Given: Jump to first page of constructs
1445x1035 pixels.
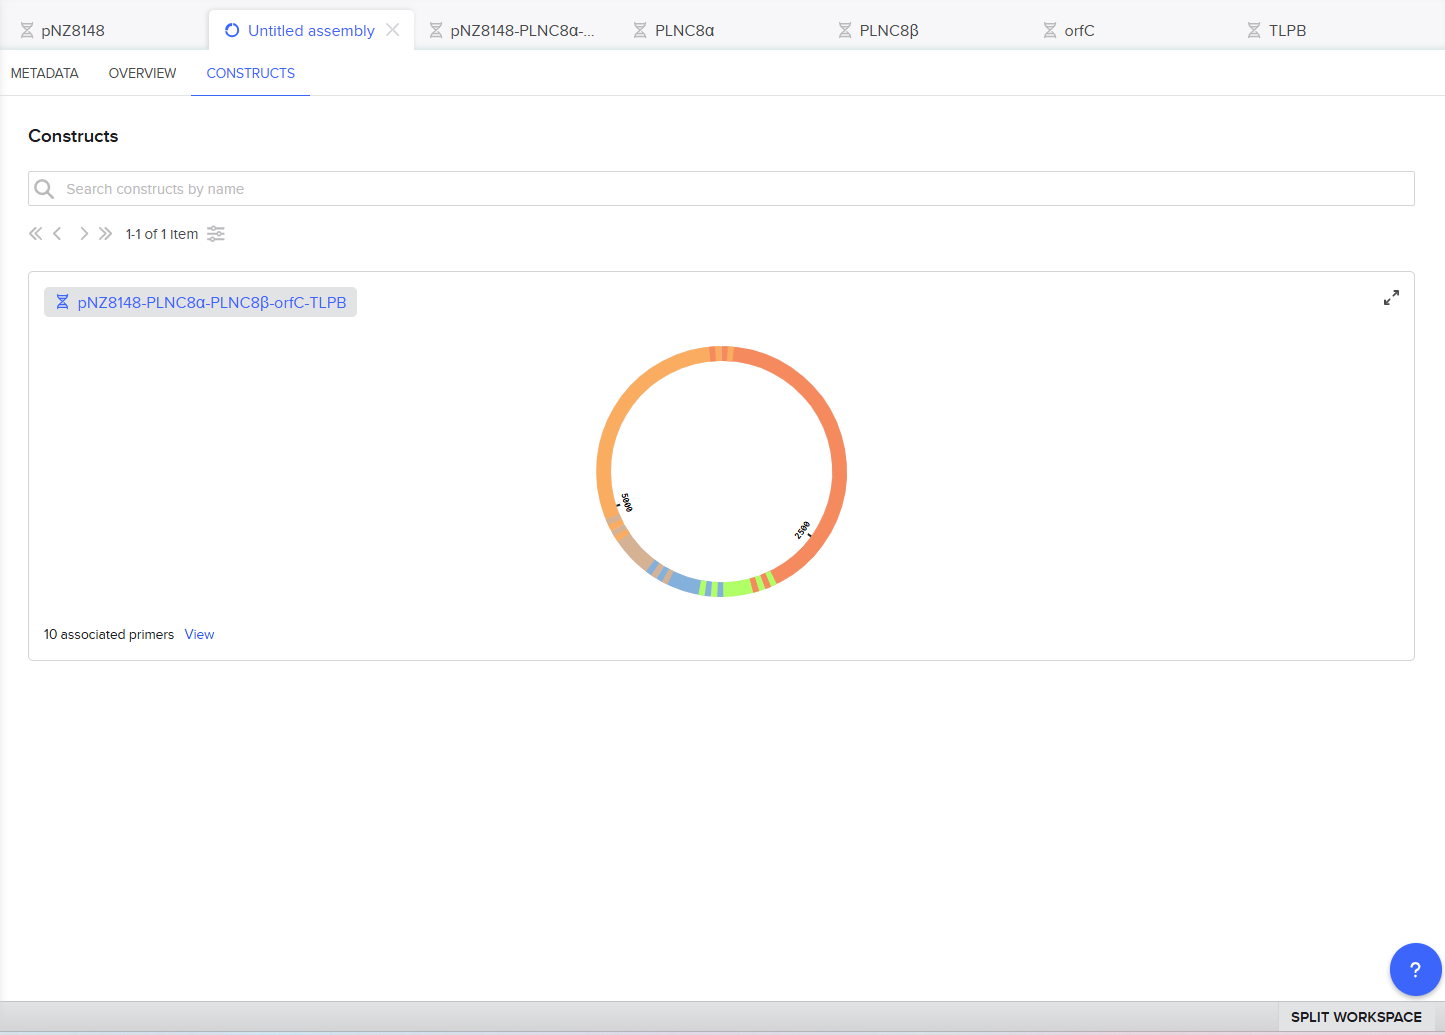Looking at the screenshot, I should (35, 234).
